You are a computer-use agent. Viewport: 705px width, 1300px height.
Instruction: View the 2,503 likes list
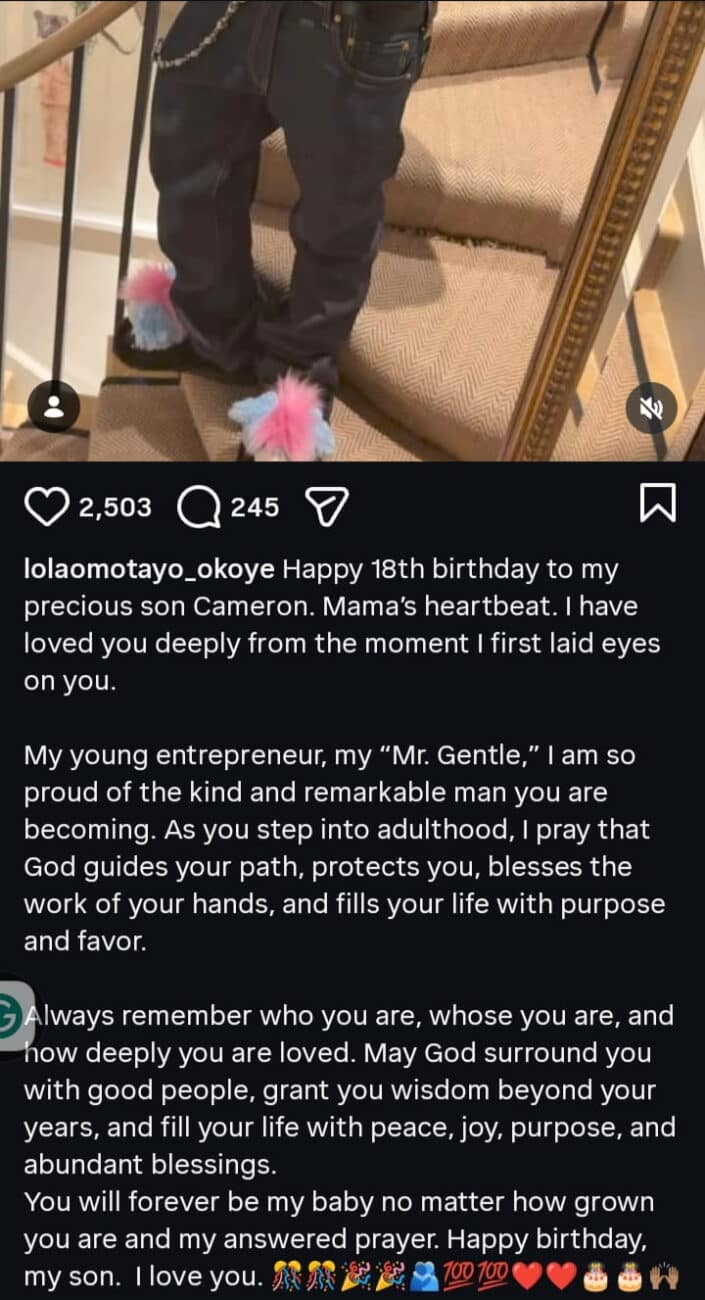point(114,508)
